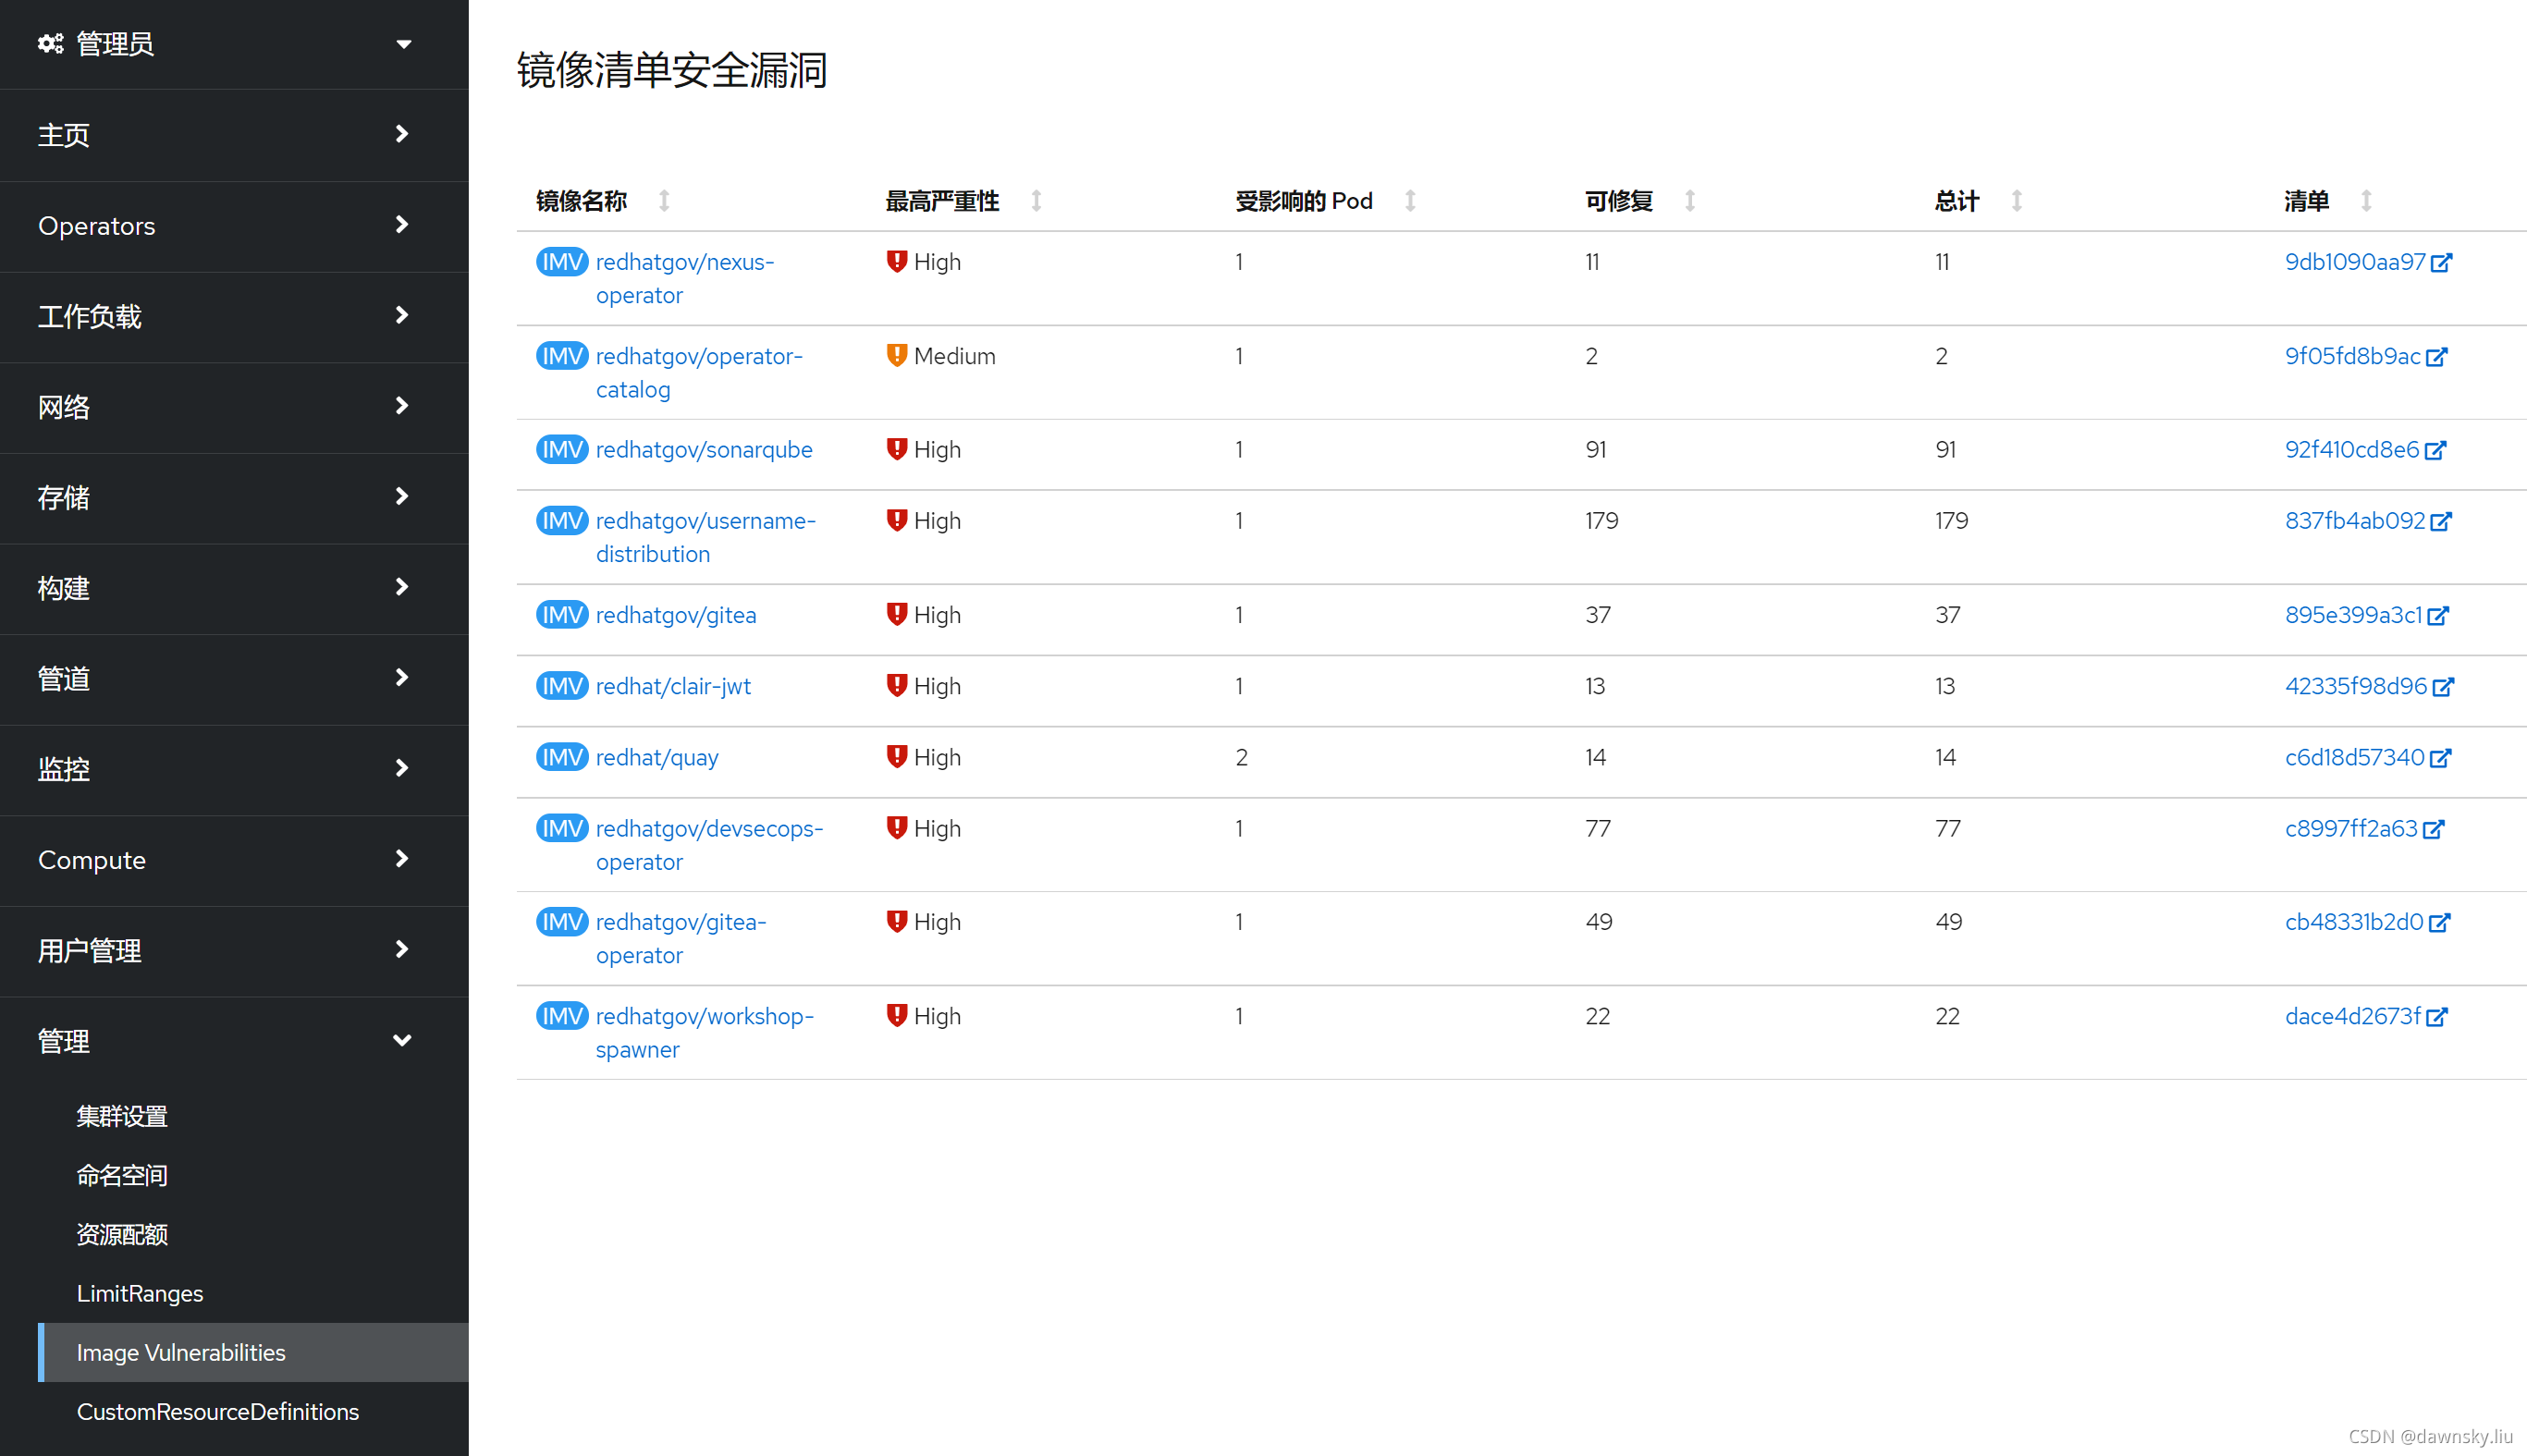Viewport: 2527px width, 1456px height.
Task: Click IMV badge for redhatgov/gitea row
Action: pos(562,615)
